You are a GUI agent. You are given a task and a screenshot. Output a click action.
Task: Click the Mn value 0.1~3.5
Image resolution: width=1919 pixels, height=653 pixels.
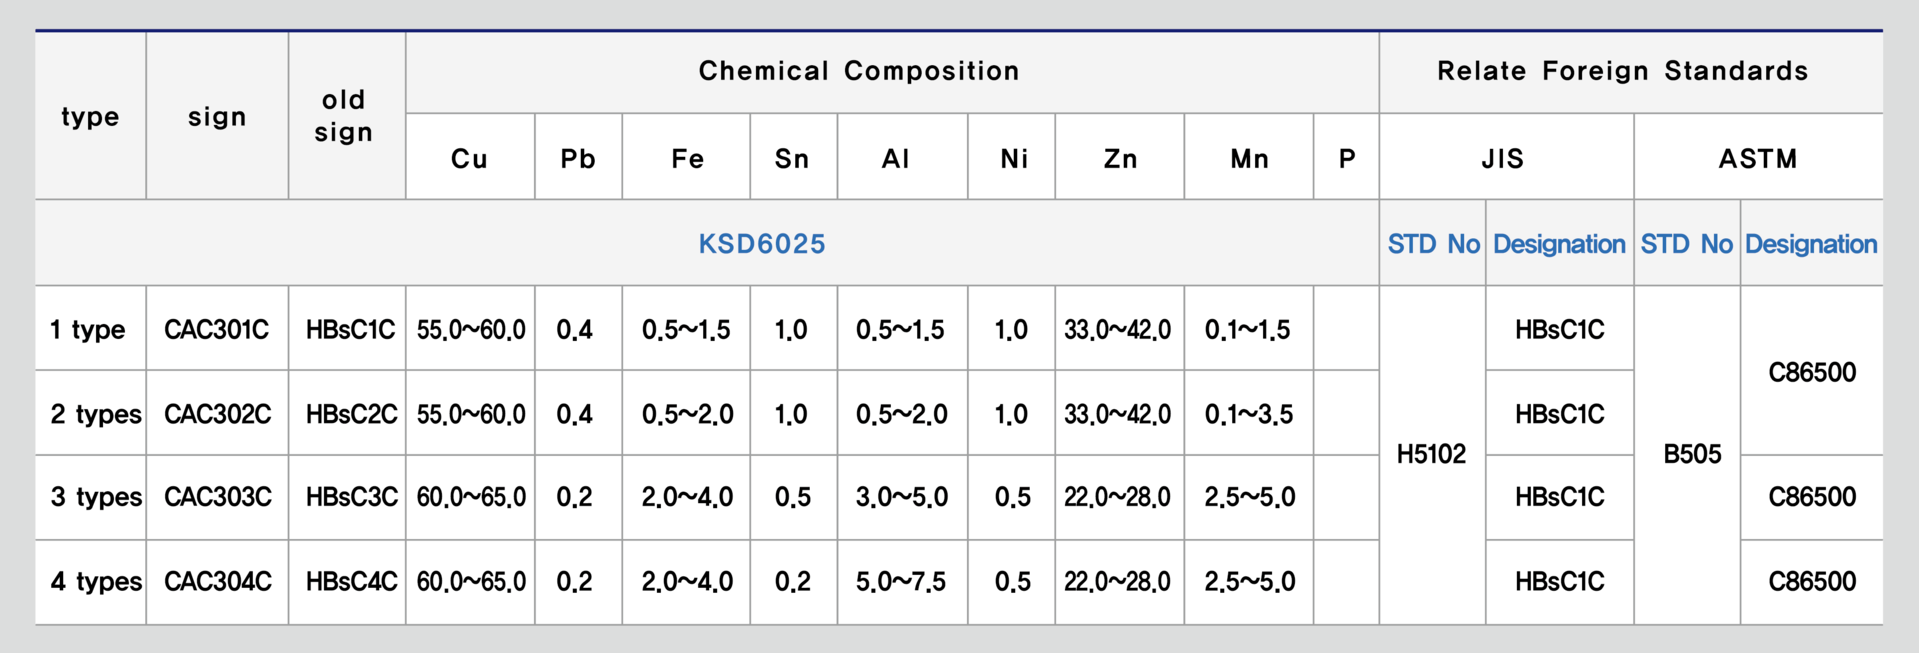(x=1249, y=414)
